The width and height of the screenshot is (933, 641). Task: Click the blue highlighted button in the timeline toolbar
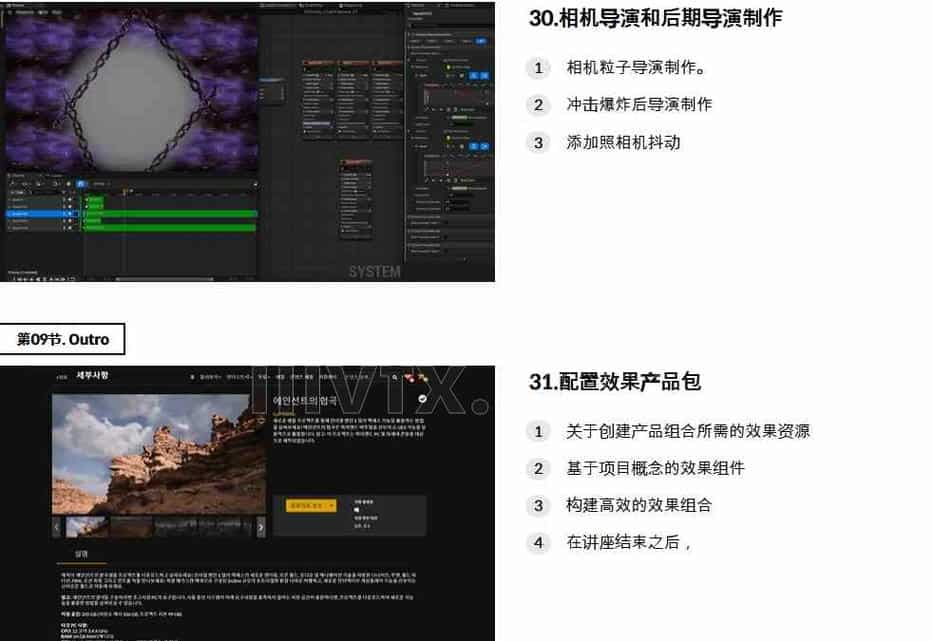pos(81,184)
